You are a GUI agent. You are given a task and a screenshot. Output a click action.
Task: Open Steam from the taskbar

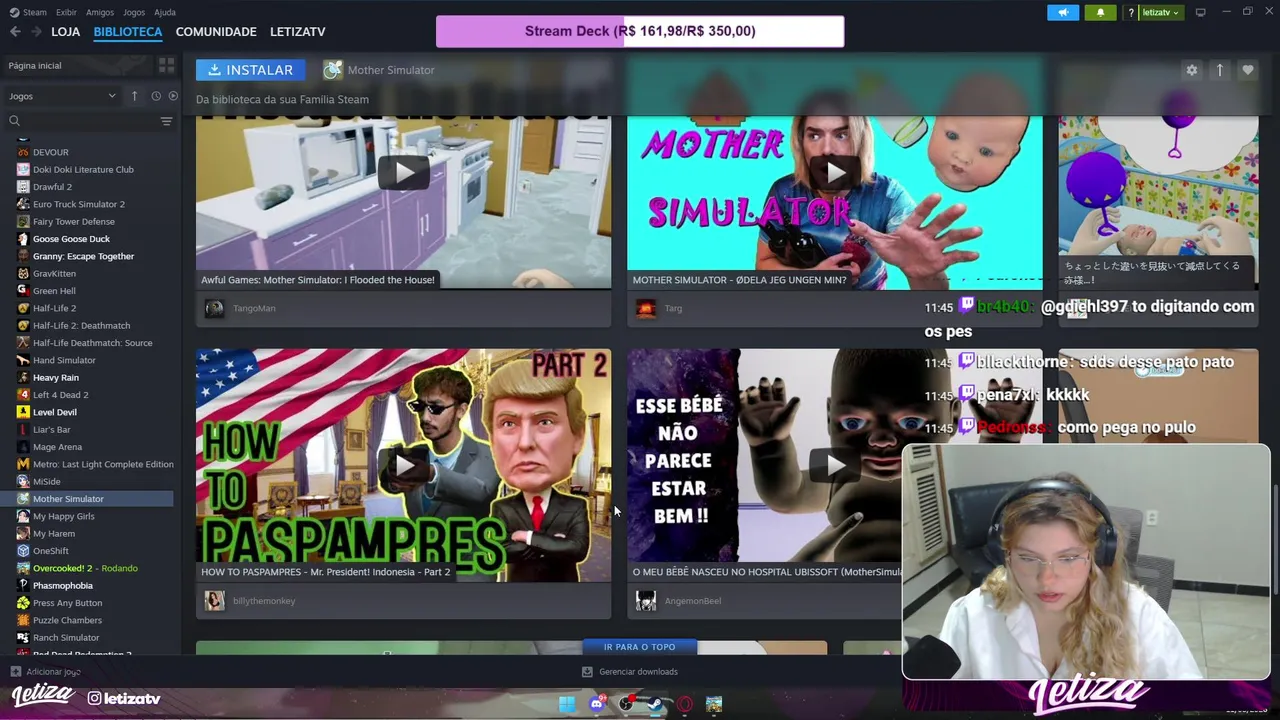[x=656, y=704]
